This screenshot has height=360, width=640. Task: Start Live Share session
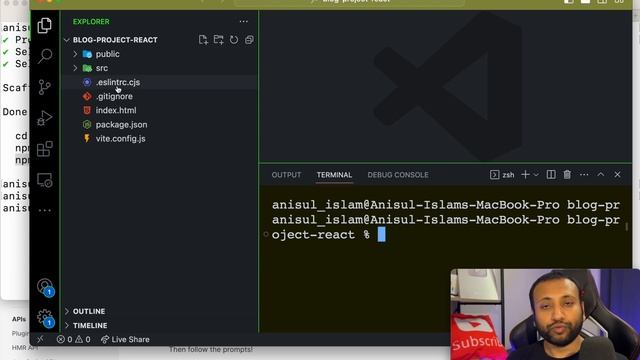(x=125, y=339)
